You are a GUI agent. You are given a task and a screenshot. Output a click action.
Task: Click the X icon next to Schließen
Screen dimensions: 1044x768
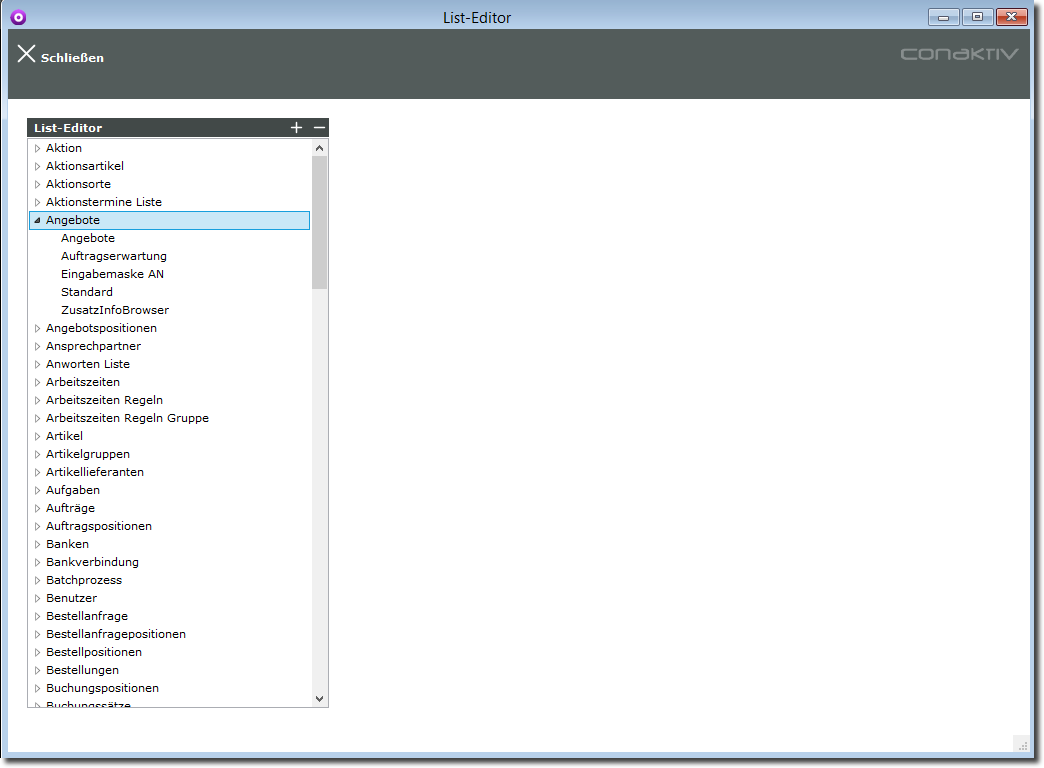click(26, 55)
